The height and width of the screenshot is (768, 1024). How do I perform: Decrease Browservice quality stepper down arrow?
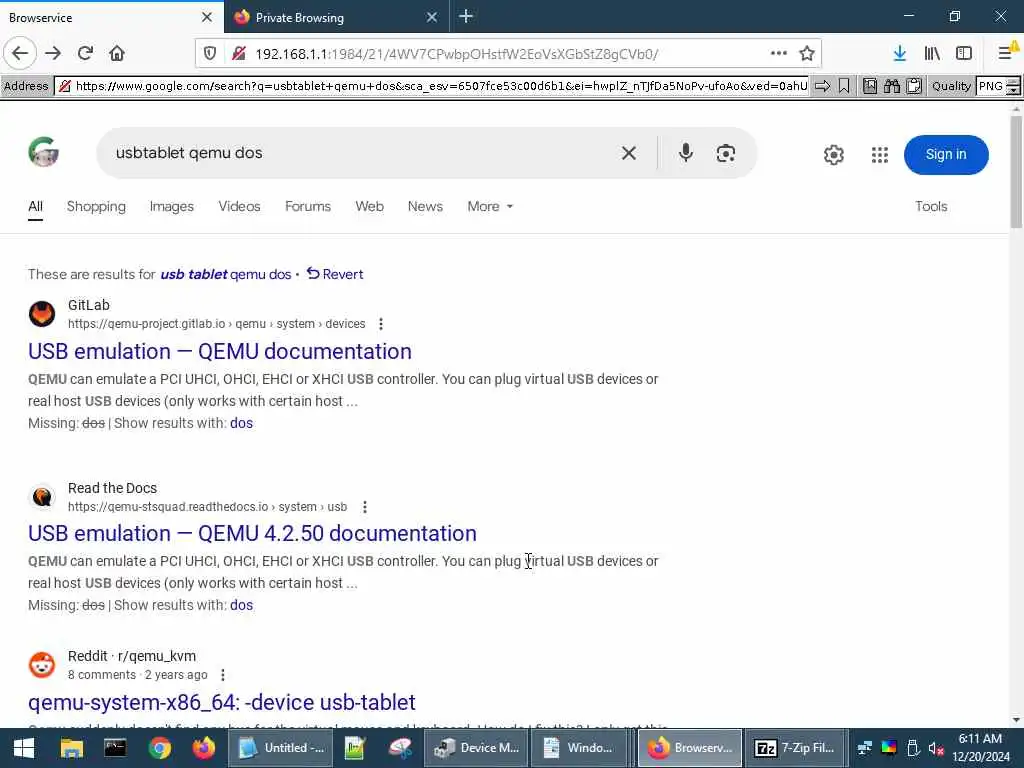pyautogui.click(x=1013, y=91)
